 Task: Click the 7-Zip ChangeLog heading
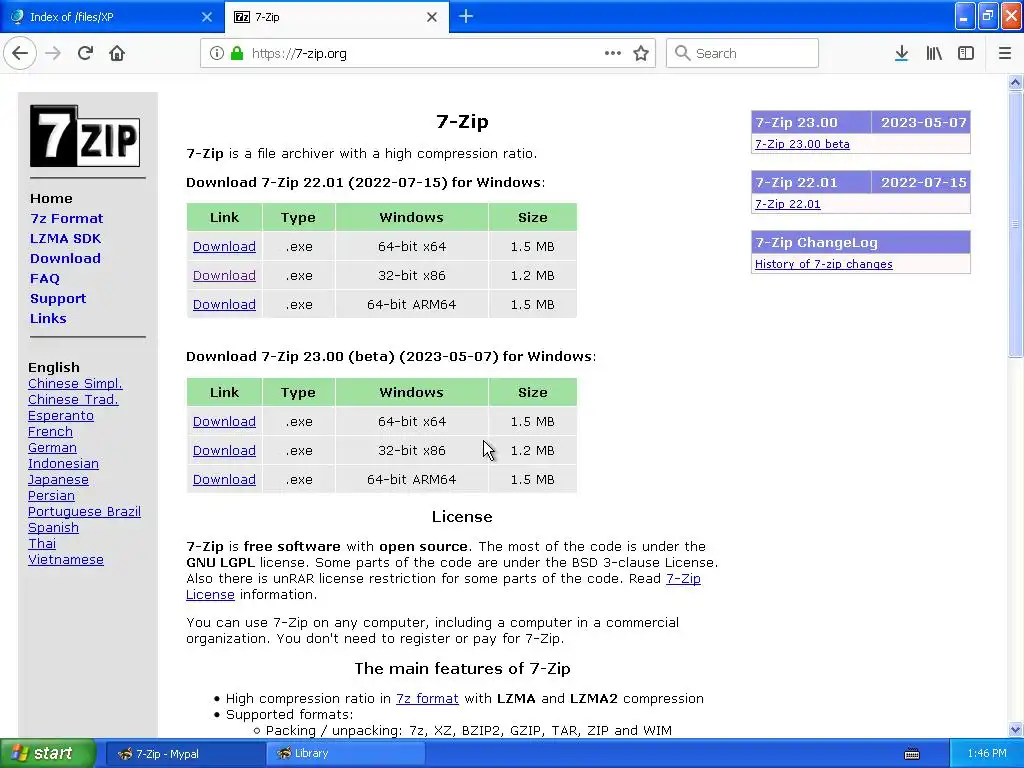861,243
